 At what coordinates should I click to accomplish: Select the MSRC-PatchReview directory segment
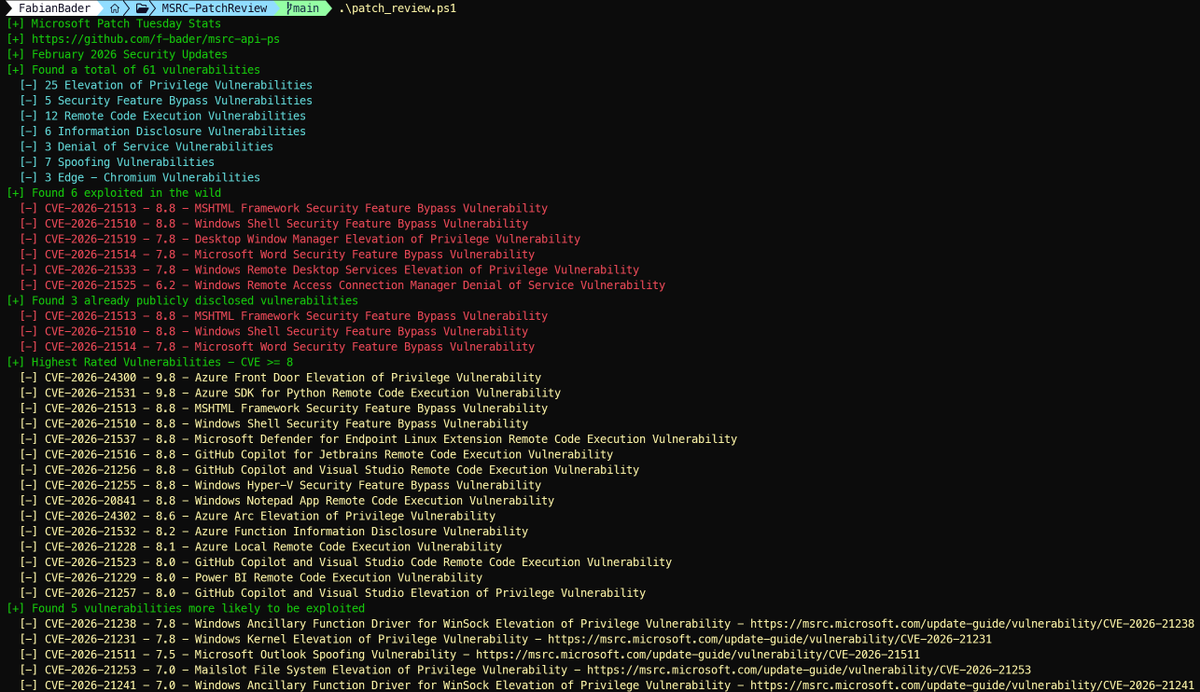pyautogui.click(x=214, y=8)
